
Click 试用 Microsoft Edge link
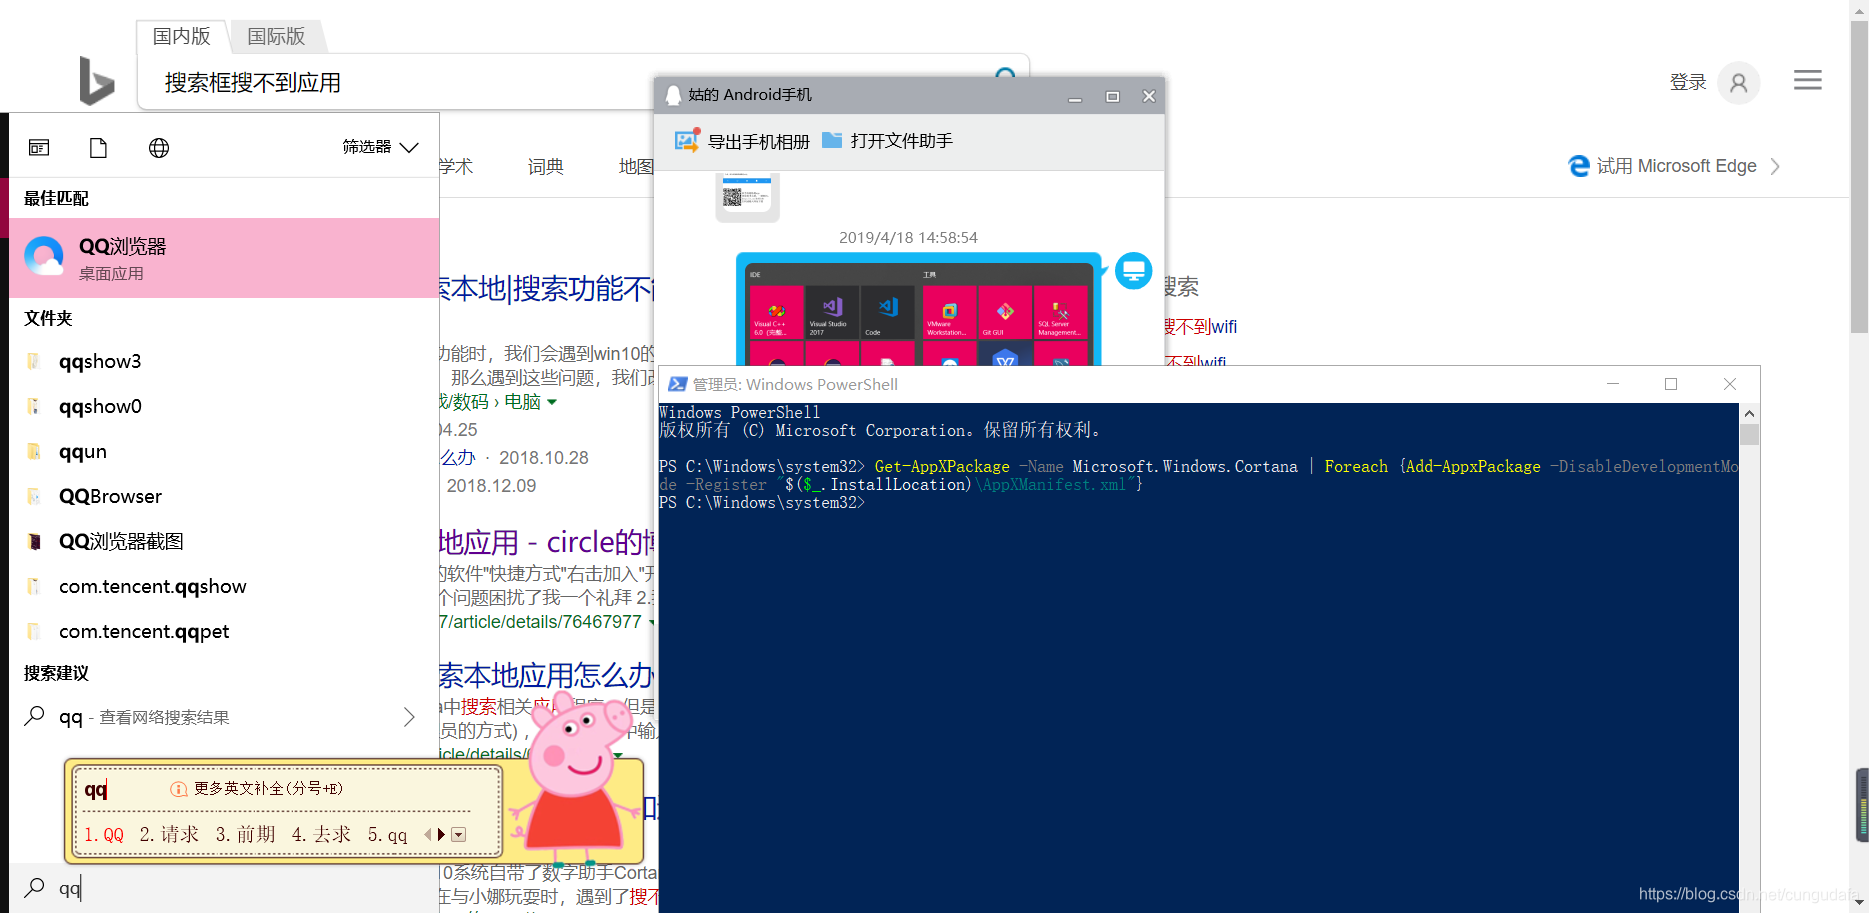click(1676, 166)
